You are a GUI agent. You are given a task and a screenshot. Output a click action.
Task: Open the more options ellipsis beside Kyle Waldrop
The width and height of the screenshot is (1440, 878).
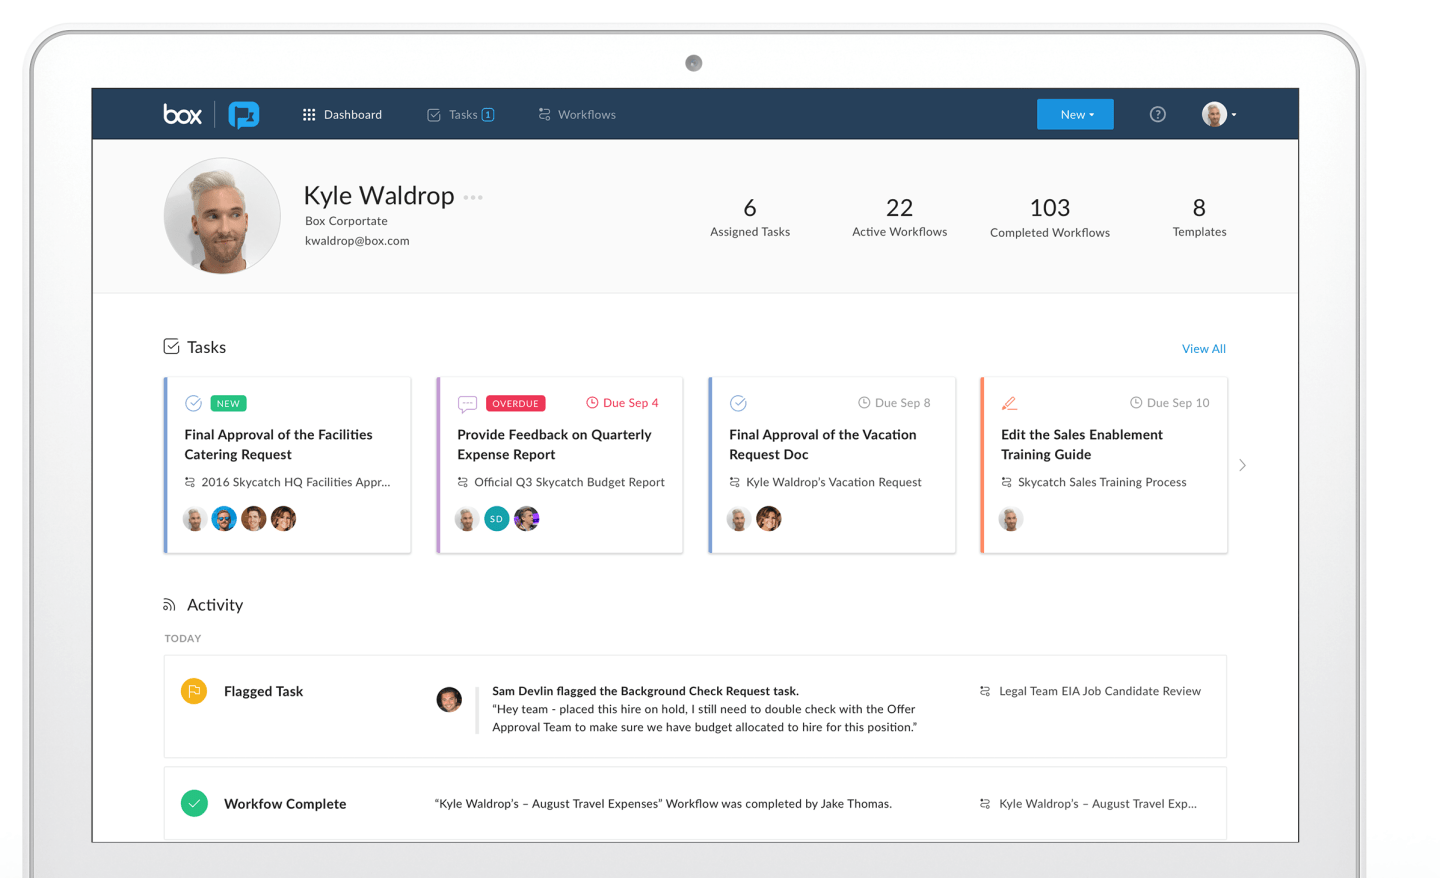(x=473, y=198)
